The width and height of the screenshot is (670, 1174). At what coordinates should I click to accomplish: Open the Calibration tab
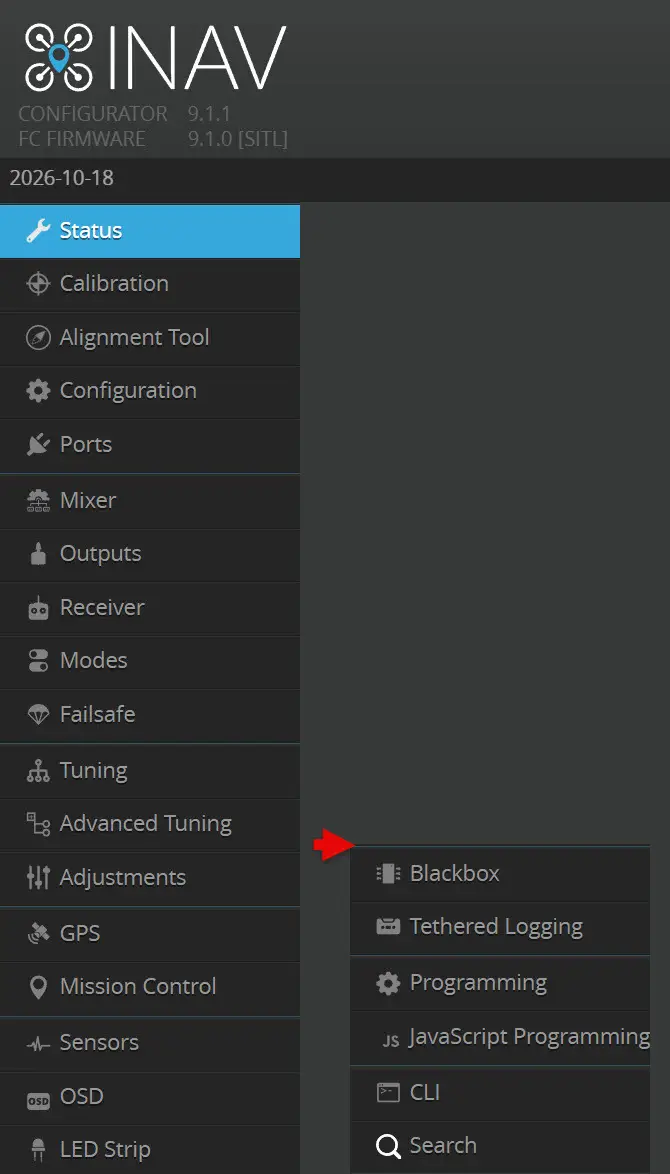[150, 284]
